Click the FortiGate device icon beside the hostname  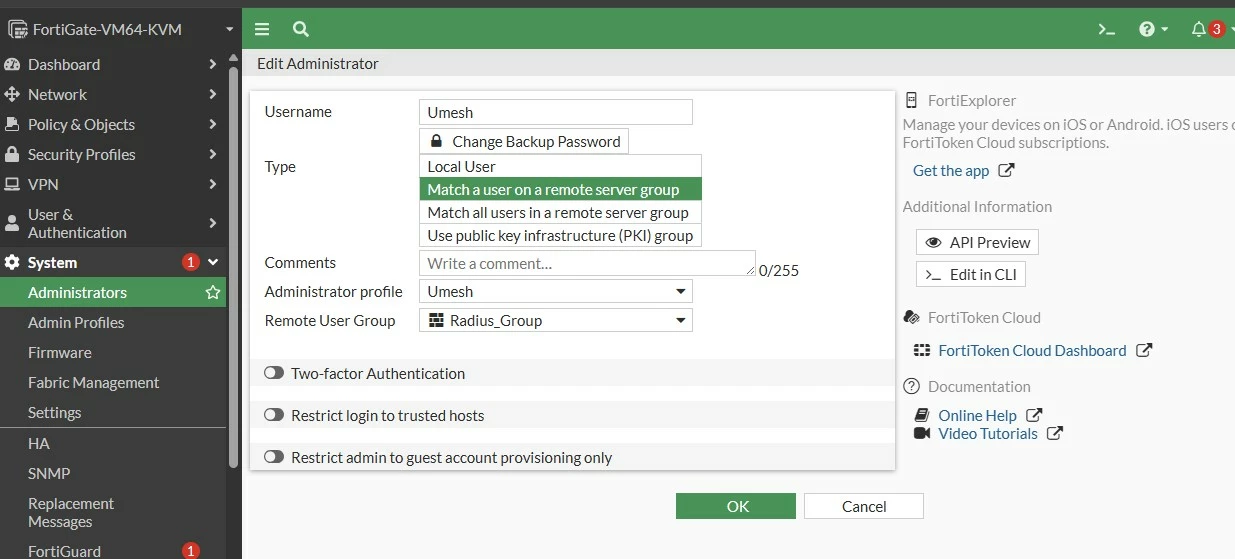[x=17, y=29]
